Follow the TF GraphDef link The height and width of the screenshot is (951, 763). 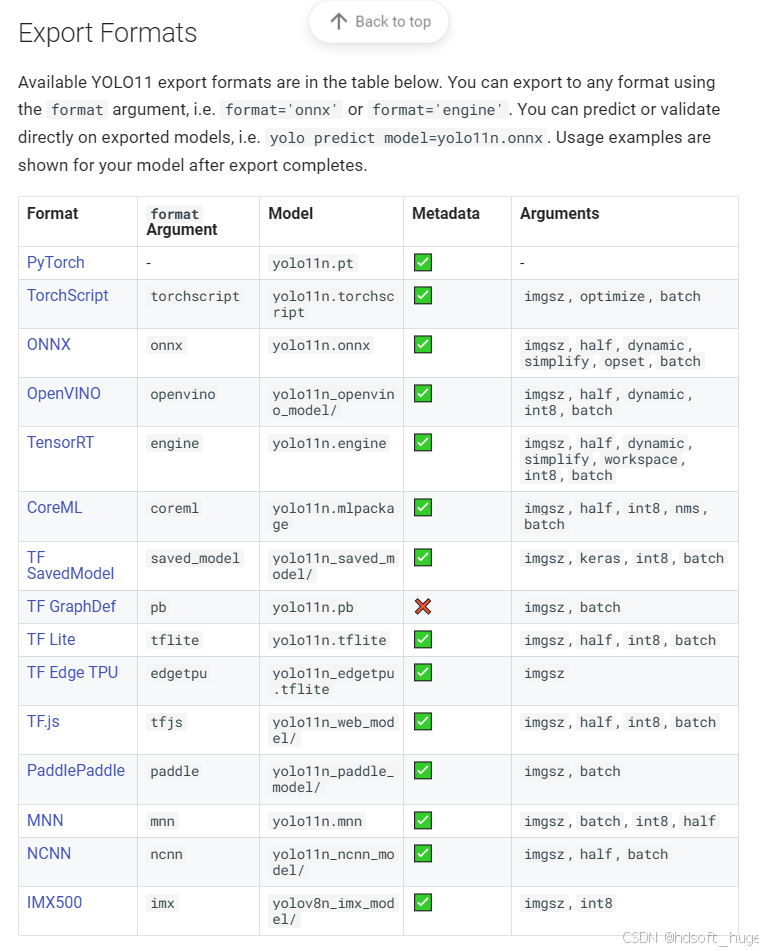72,607
